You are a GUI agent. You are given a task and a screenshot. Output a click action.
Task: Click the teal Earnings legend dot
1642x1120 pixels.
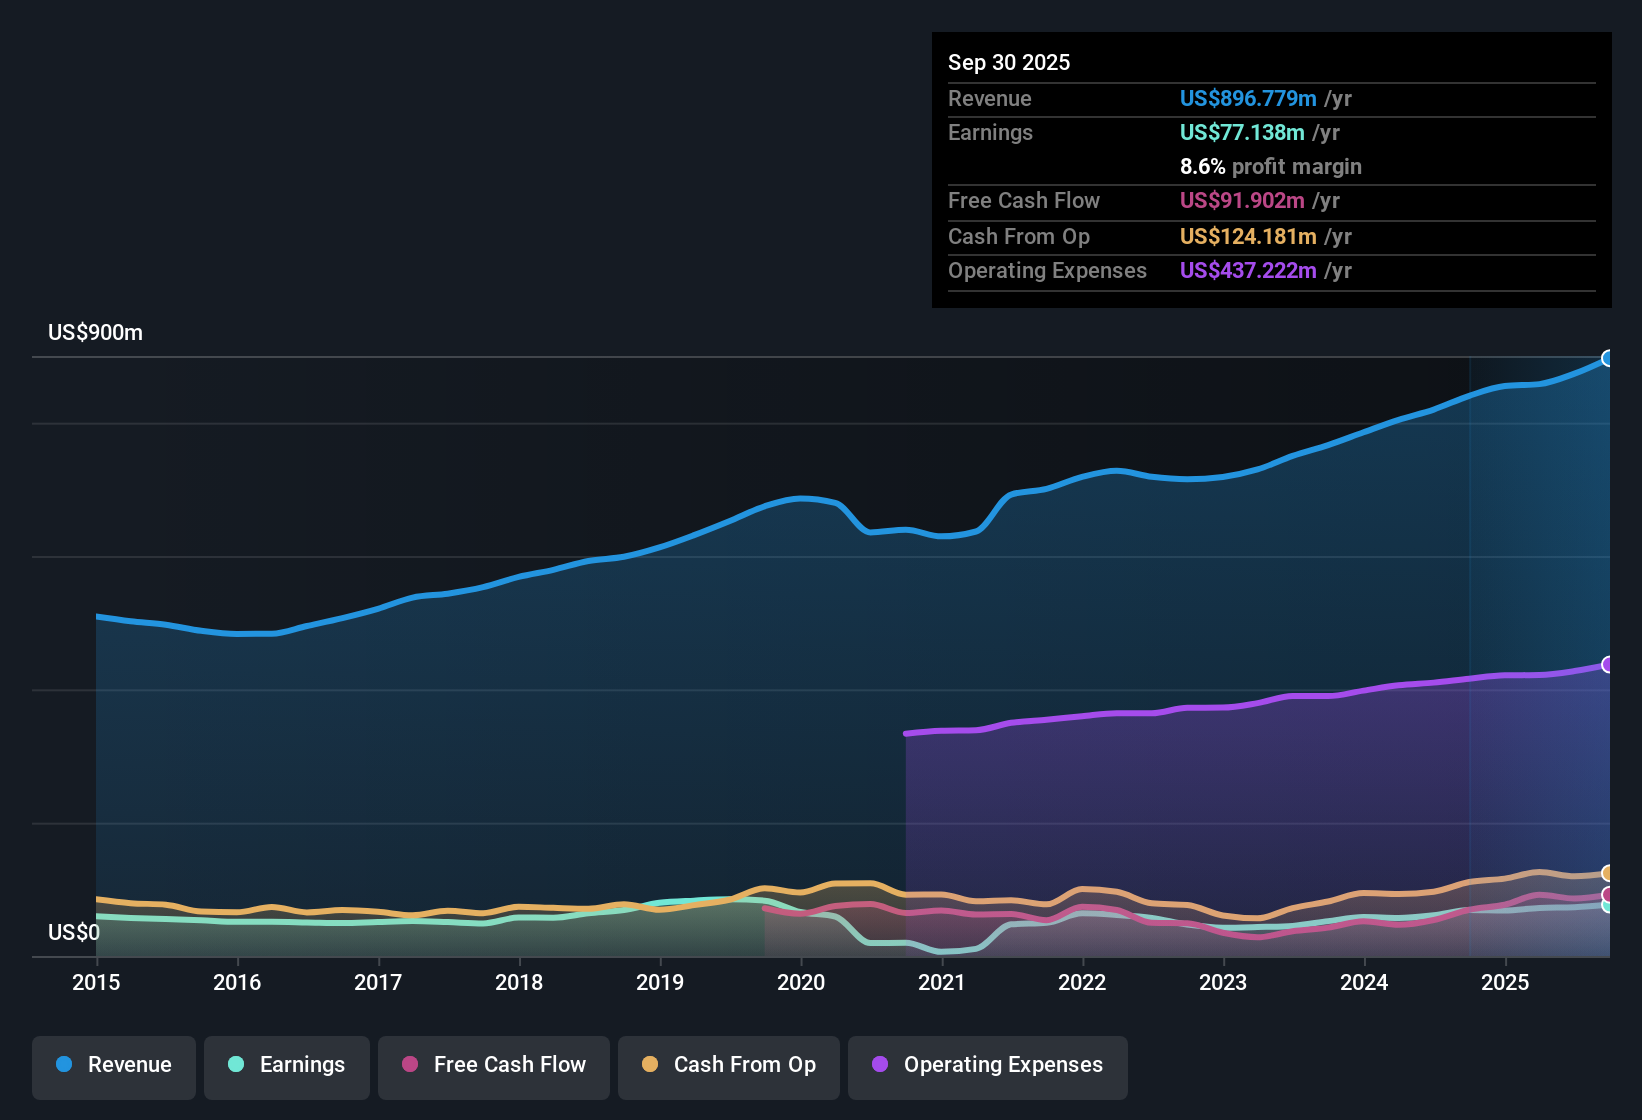coord(236,1065)
